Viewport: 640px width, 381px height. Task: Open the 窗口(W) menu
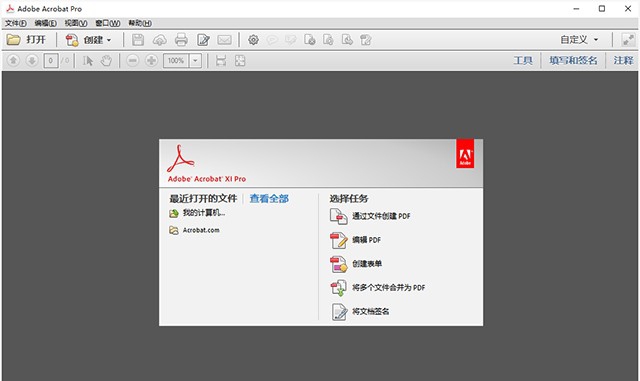tap(108, 23)
